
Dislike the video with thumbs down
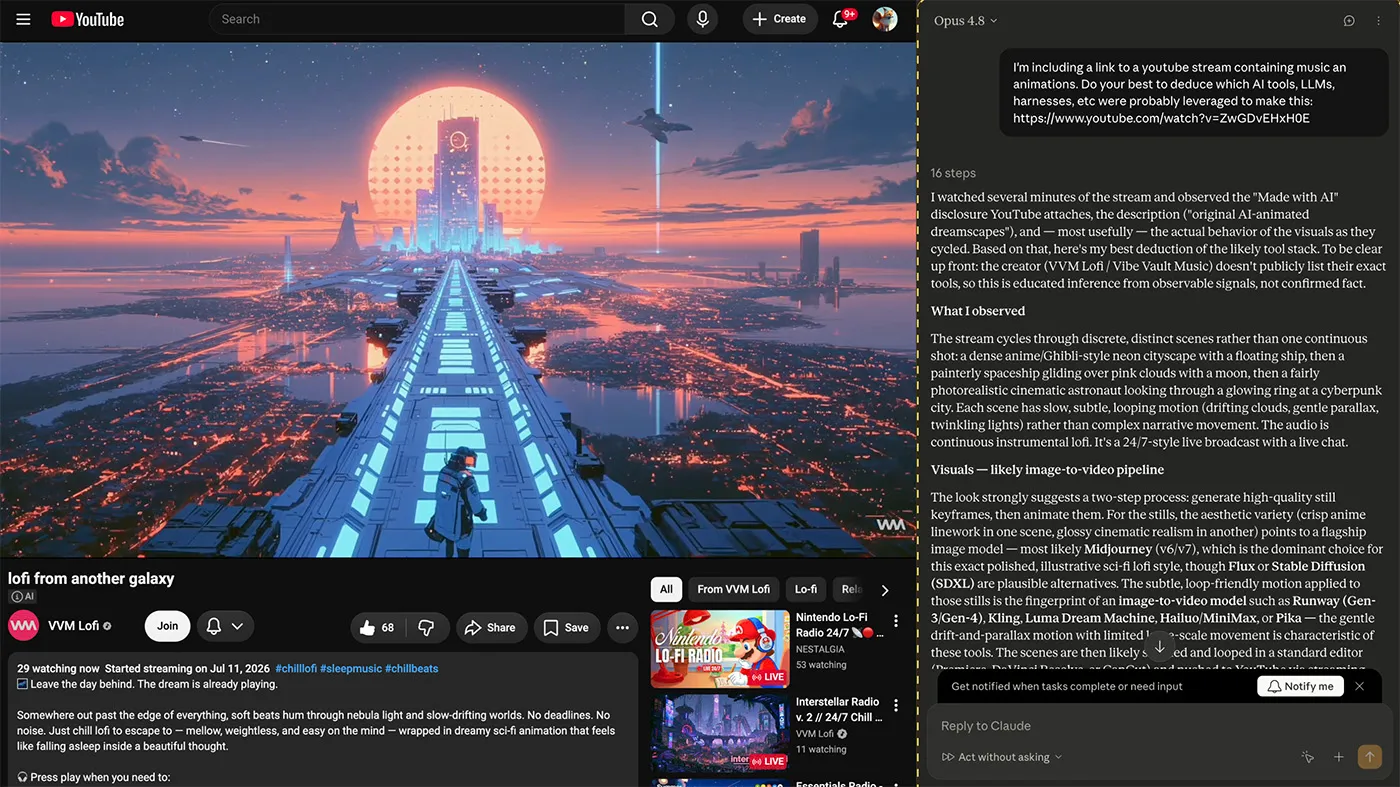pyautogui.click(x=426, y=627)
